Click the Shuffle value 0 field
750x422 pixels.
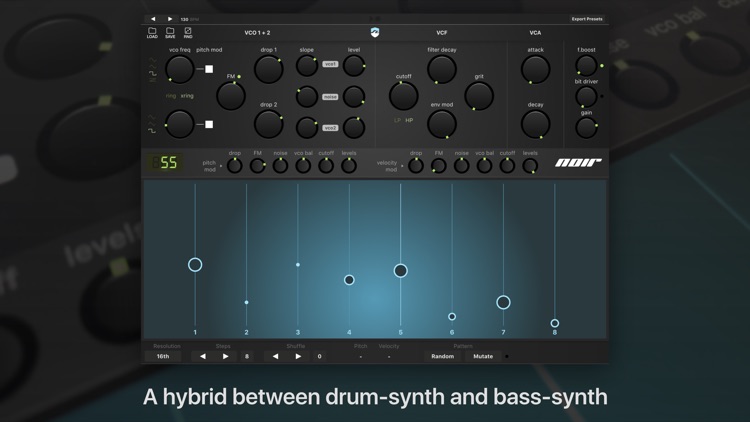[x=320, y=356]
